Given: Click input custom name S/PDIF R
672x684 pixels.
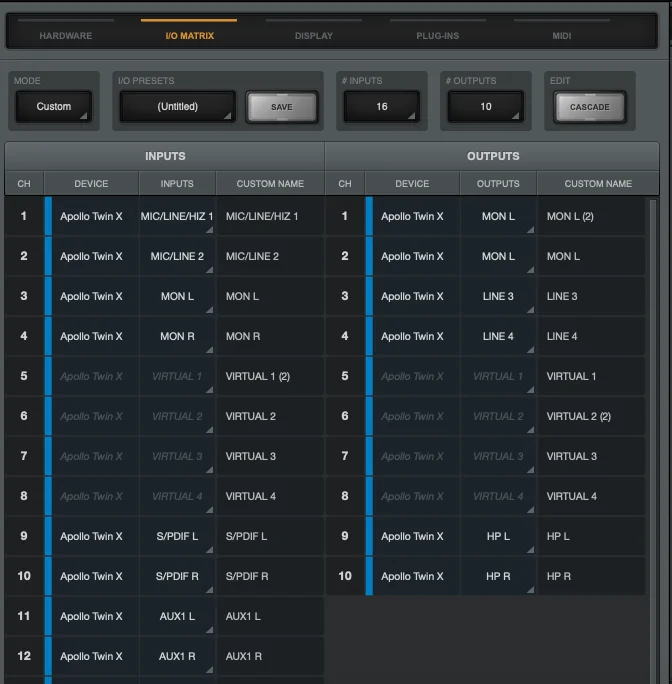Looking at the screenshot, I should tap(271, 576).
